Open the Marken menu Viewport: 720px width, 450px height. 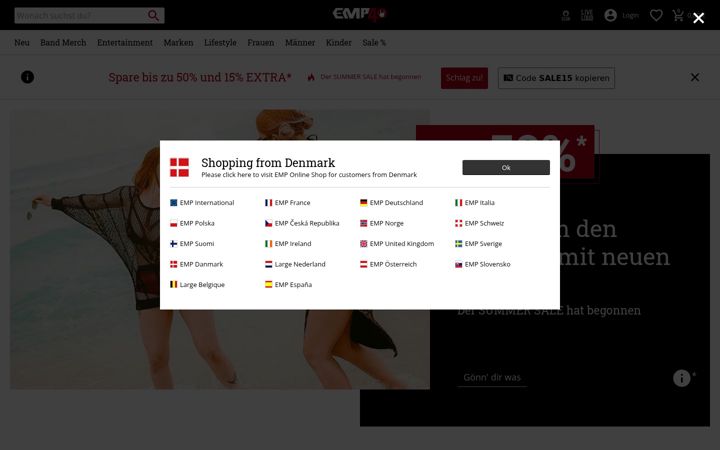tap(178, 42)
